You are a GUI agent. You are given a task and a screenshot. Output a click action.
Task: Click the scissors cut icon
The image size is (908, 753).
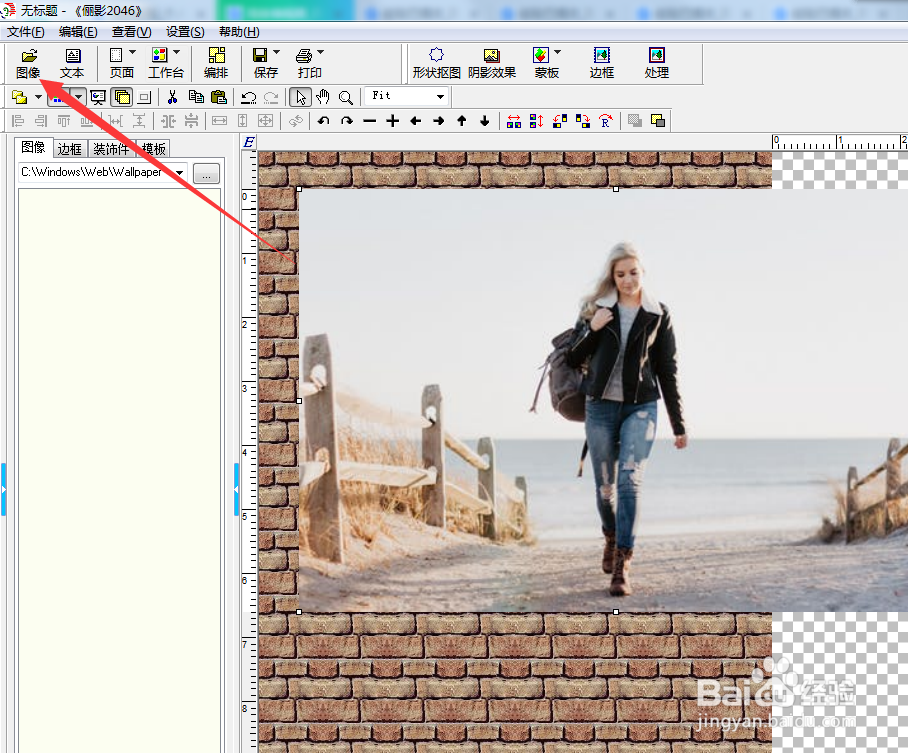pos(172,97)
